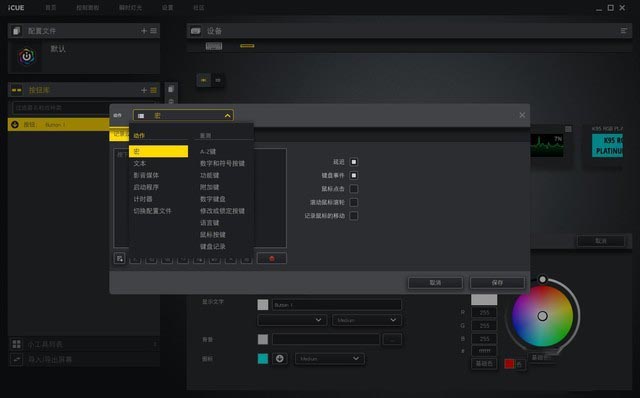The image size is (640, 398).
Task: Toggle the 延迟 checkbox
Action: click(x=354, y=162)
